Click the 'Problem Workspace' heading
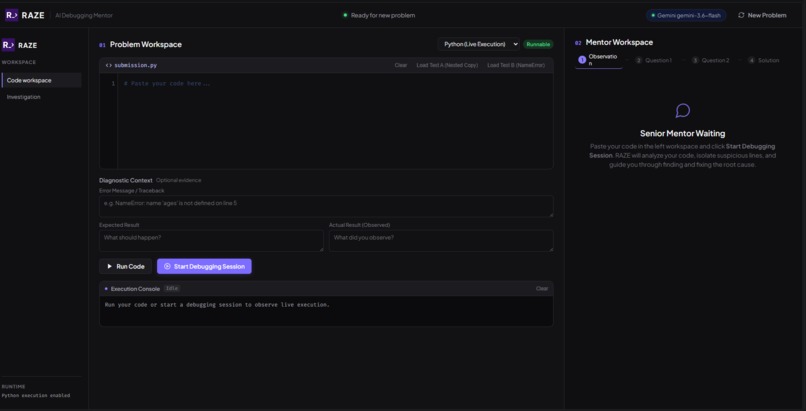The width and height of the screenshot is (806, 411). [145, 45]
